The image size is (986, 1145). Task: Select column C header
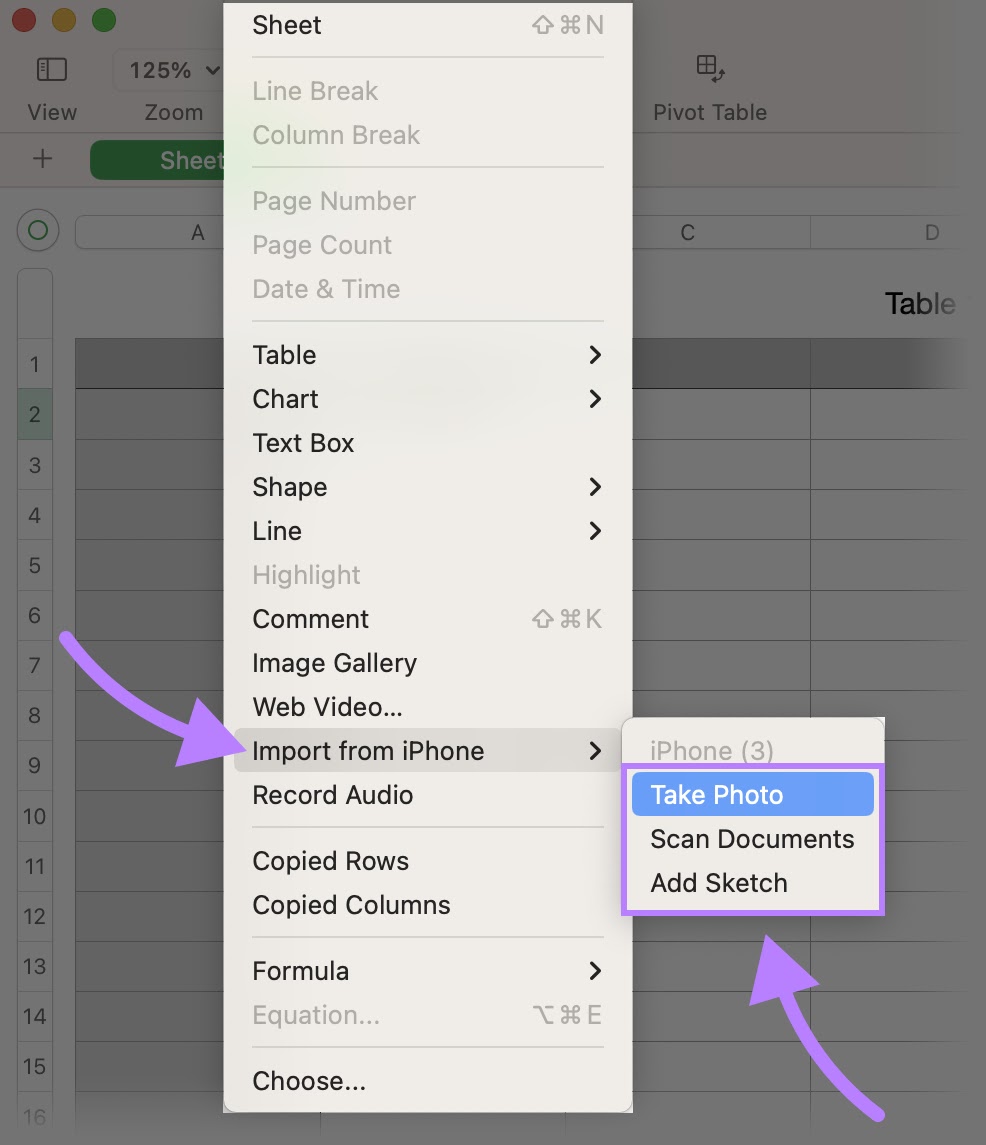(x=687, y=232)
